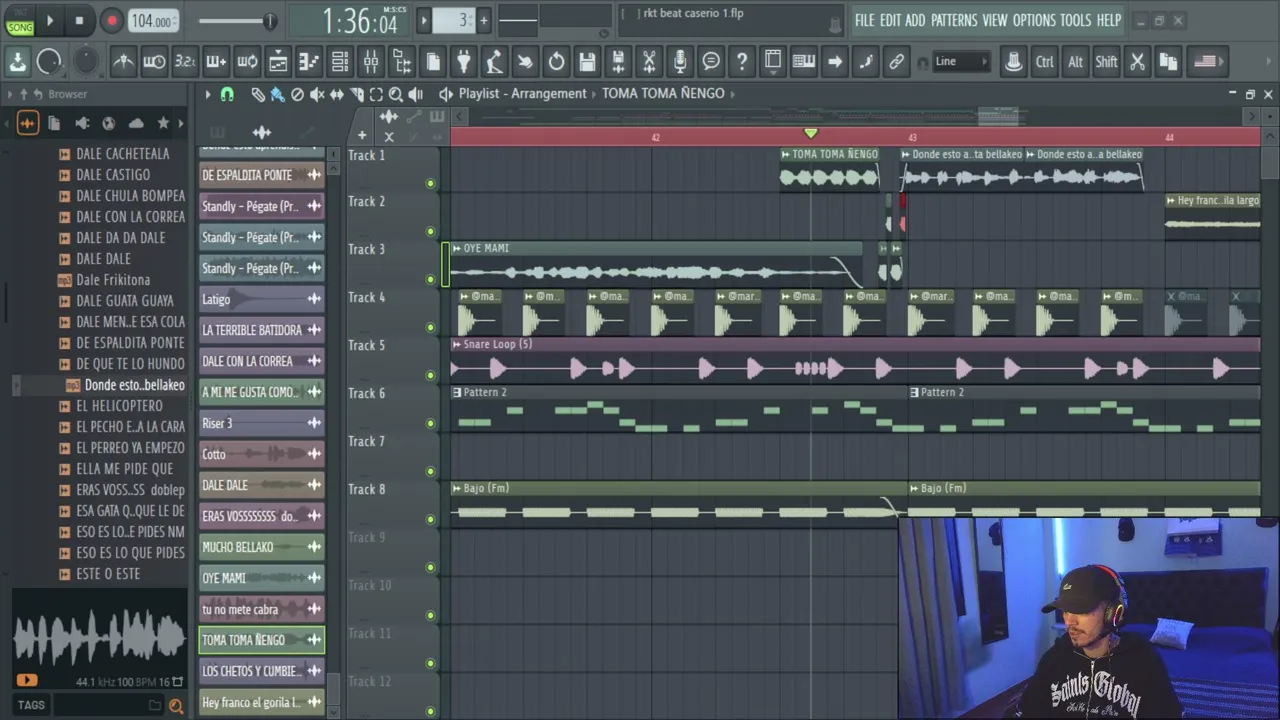1280x720 pixels.
Task: Click the undo history icon
Action: pyautogui.click(x=556, y=62)
